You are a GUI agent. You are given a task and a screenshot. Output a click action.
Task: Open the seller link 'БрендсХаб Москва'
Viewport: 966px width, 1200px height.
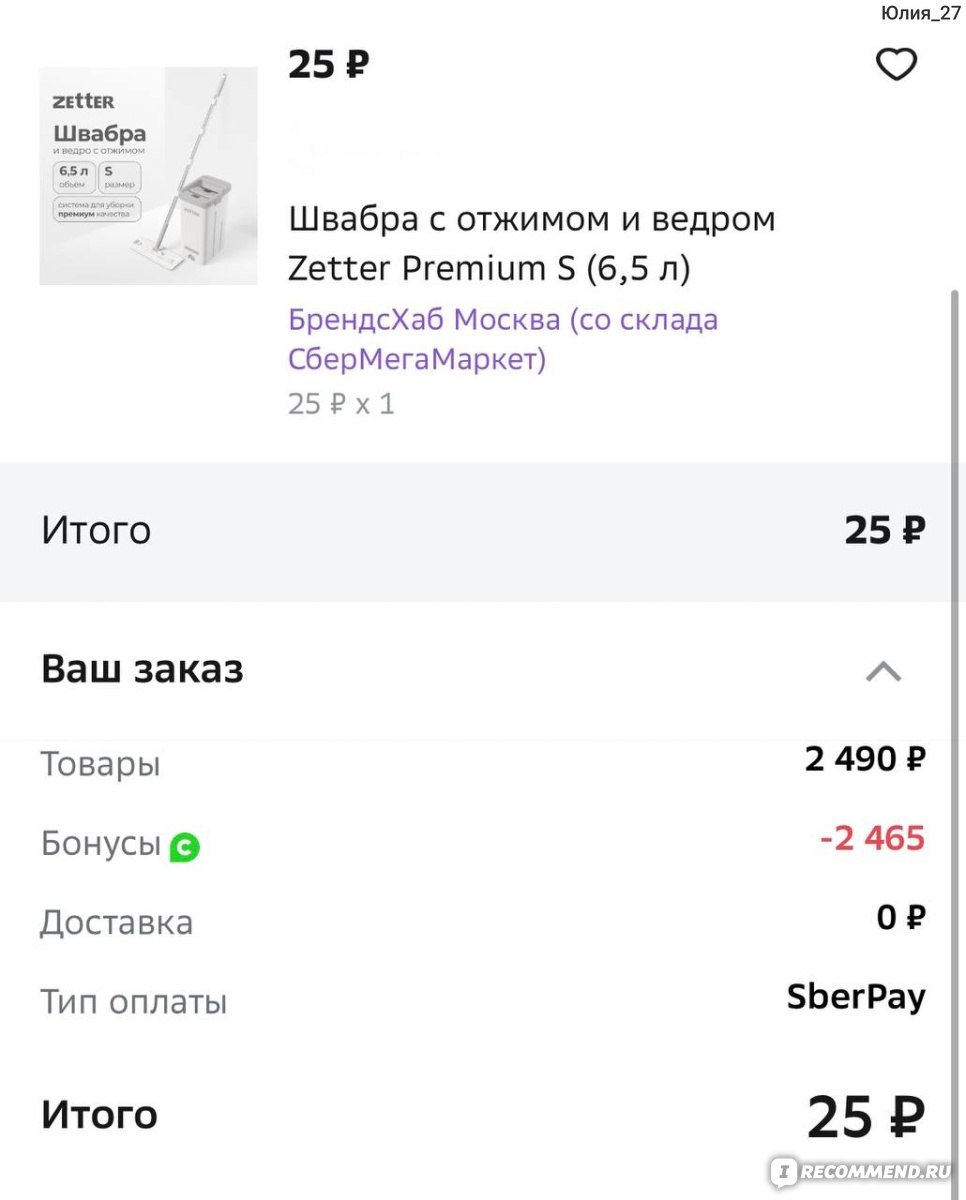tap(424, 320)
